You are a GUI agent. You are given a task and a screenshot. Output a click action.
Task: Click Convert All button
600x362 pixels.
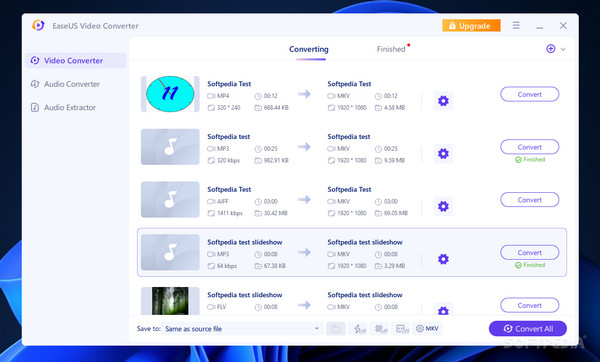tap(528, 329)
